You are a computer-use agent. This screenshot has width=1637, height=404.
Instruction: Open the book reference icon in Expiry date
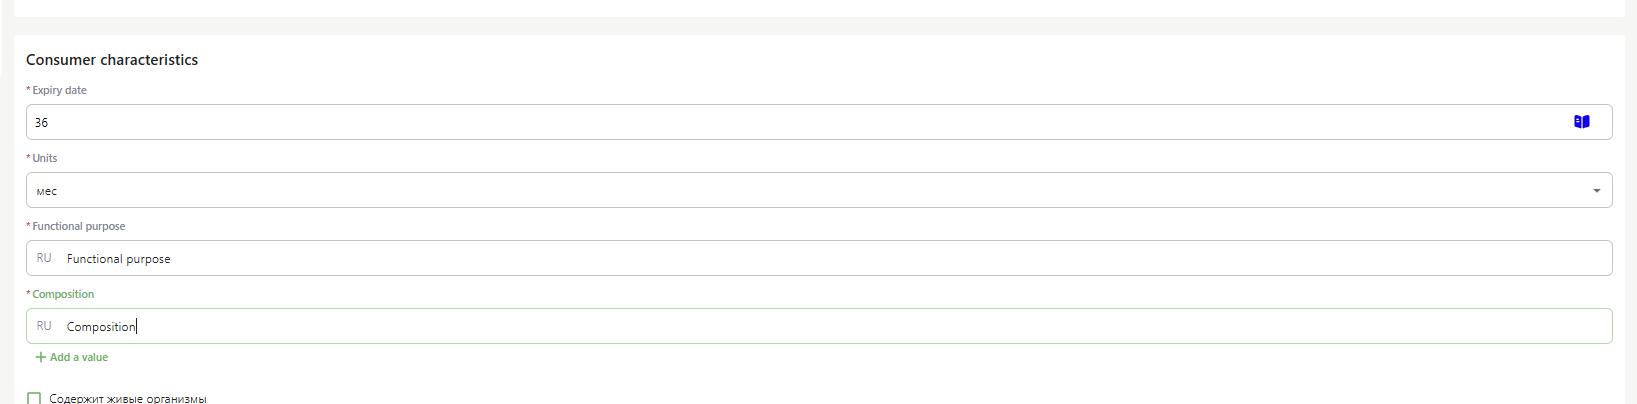[x=1581, y=122]
